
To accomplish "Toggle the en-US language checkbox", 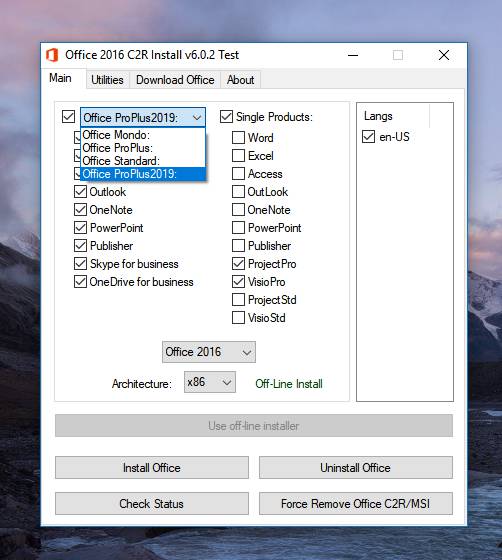I will pos(368,137).
